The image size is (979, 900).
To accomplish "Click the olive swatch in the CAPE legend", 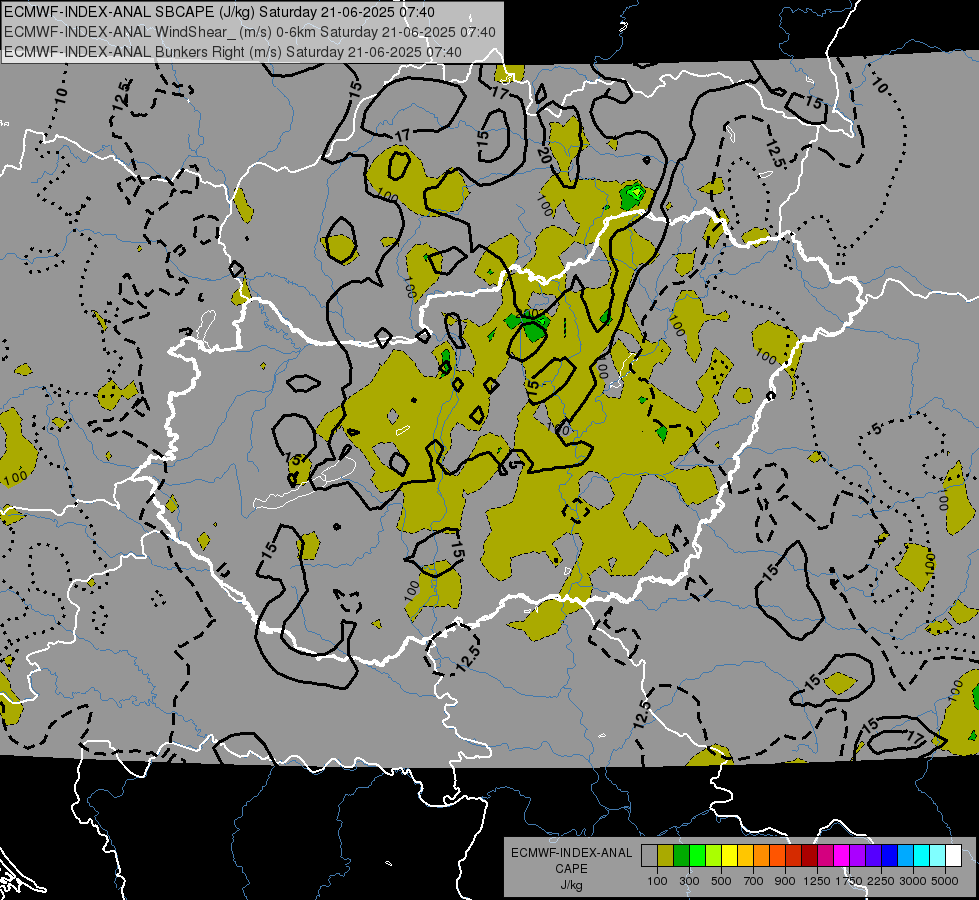I will point(666,856).
